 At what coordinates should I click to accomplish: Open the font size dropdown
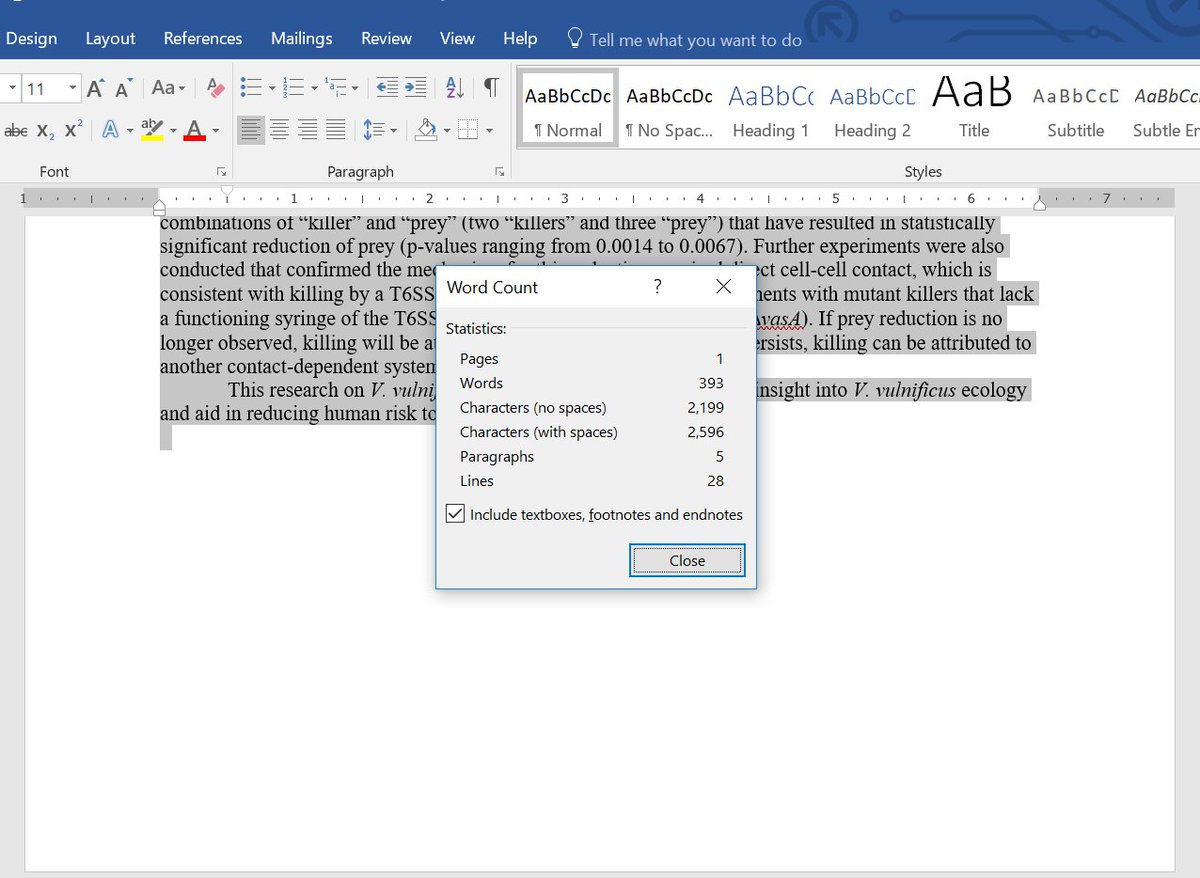point(72,88)
